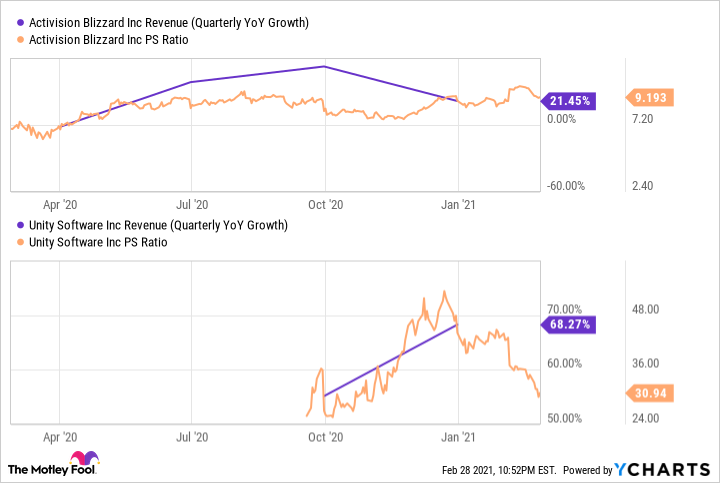This screenshot has width=720, height=483.
Task: Click The Motley Fool text logo
Action: tap(47, 470)
